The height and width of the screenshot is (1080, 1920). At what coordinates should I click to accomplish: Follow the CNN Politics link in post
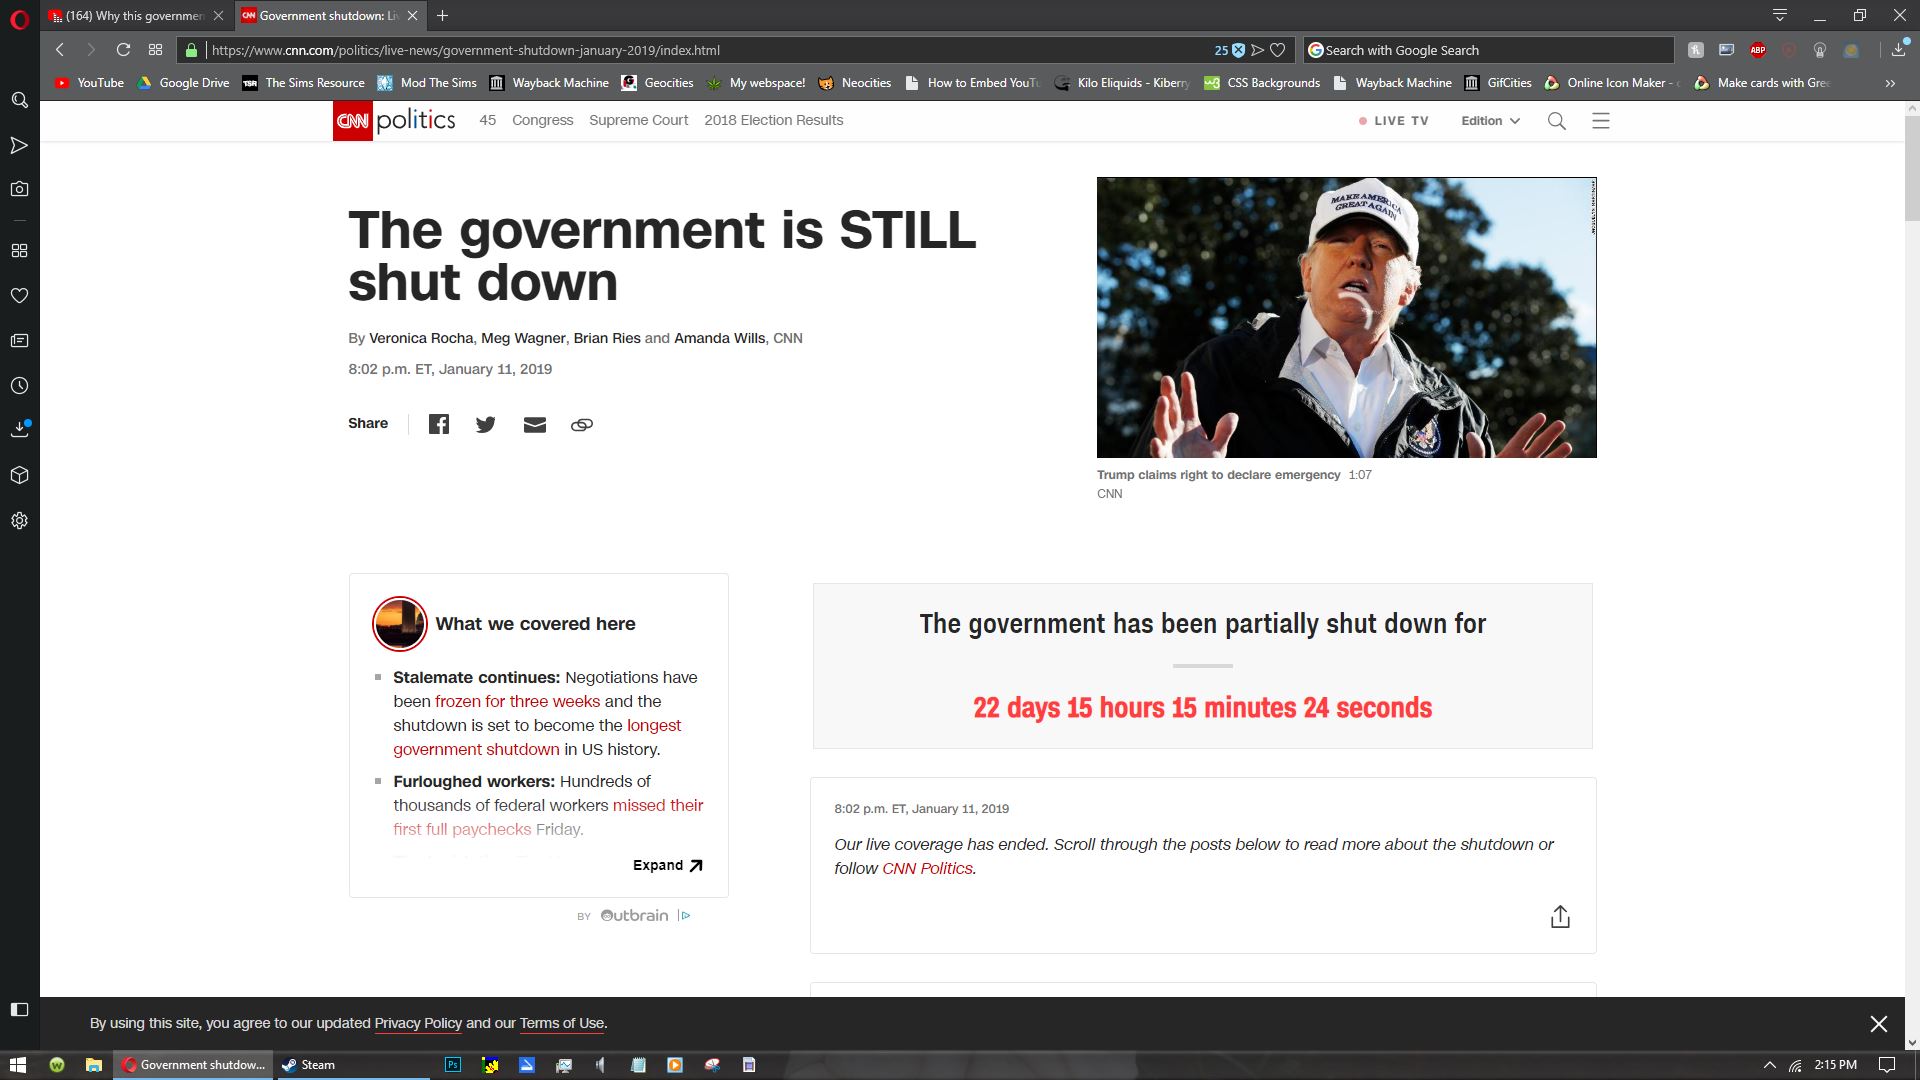pyautogui.click(x=927, y=868)
